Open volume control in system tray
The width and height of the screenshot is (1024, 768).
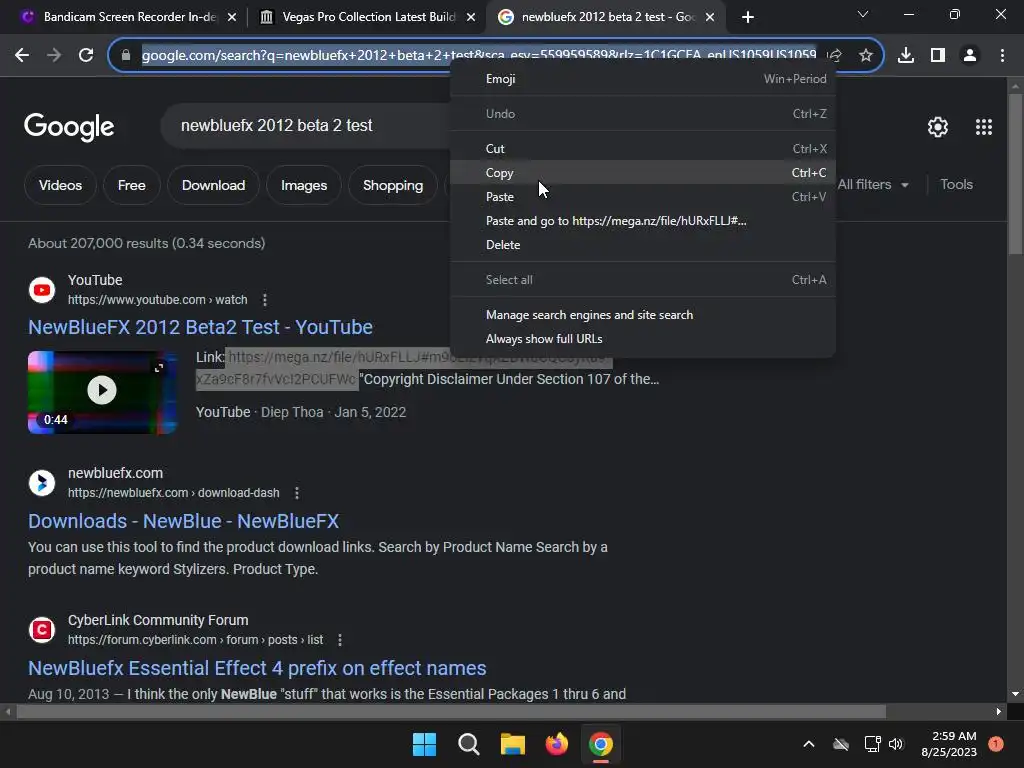(x=896, y=744)
